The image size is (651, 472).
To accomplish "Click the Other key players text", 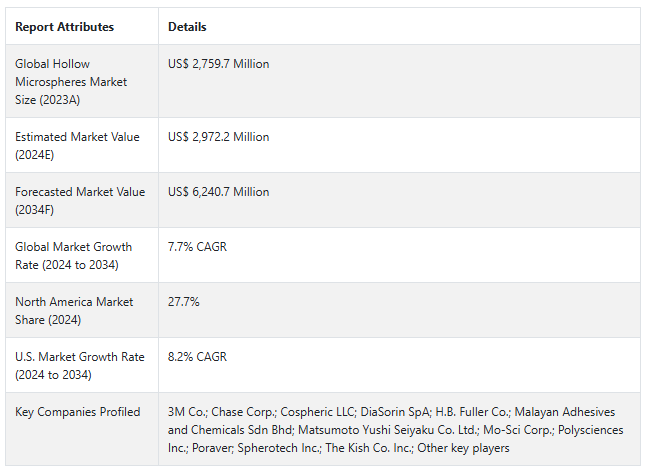I will (463, 448).
